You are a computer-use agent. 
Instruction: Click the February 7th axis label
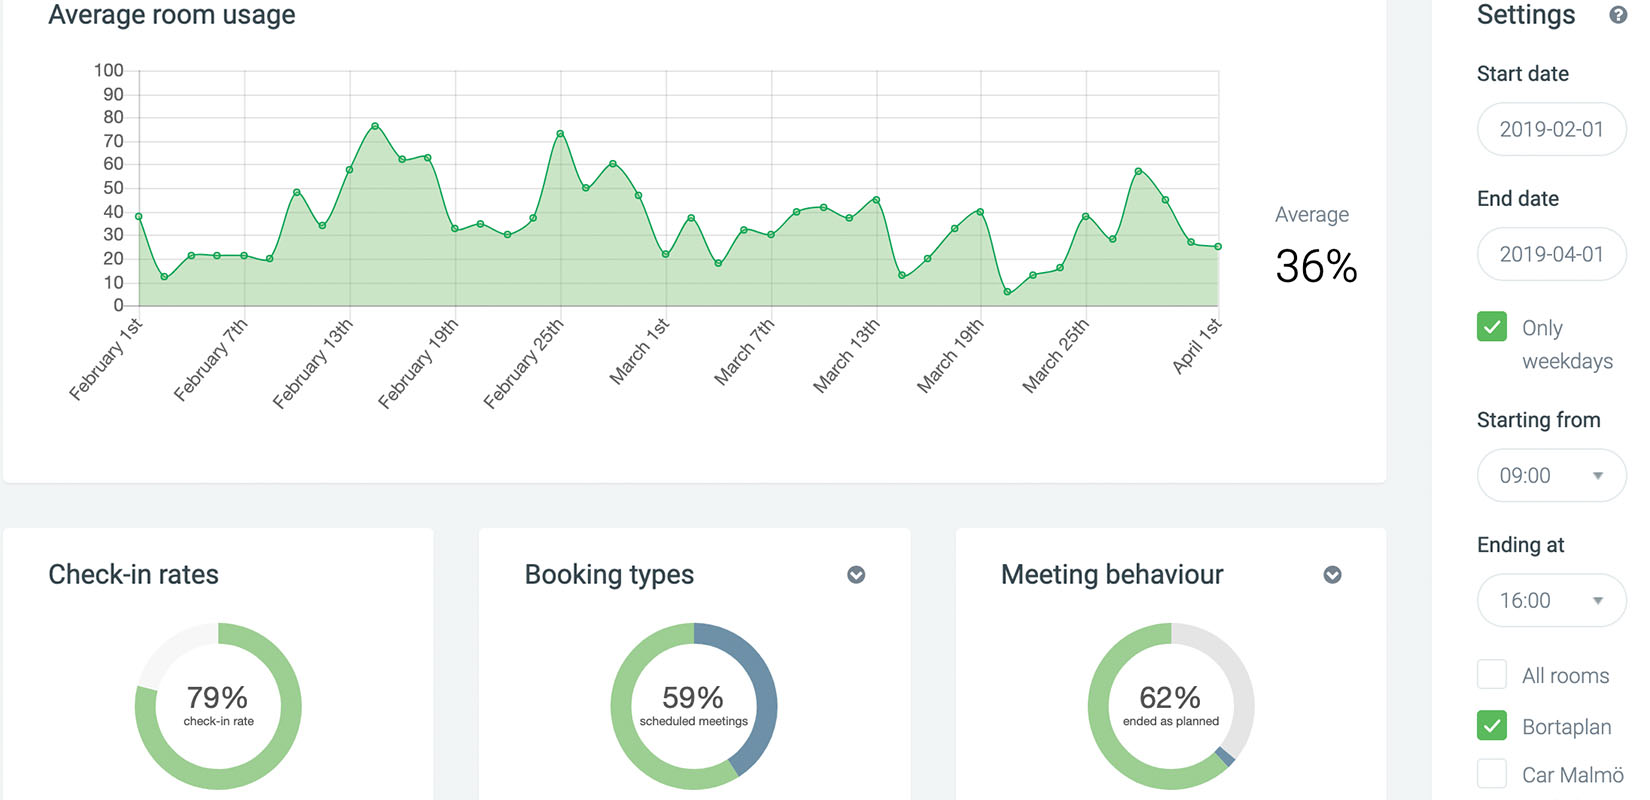210,360
